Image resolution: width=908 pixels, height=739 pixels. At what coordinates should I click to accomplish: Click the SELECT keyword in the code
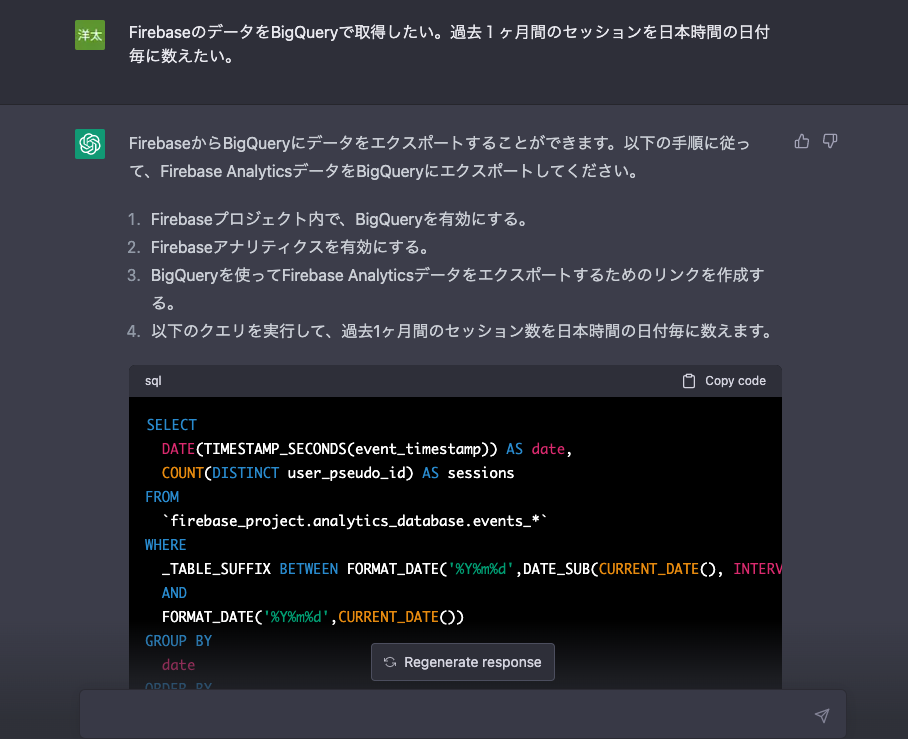coord(171,425)
